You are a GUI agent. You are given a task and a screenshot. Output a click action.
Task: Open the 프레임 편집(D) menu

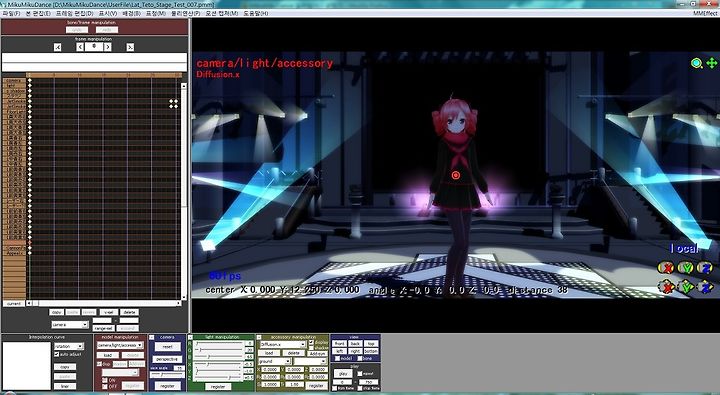pos(74,13)
